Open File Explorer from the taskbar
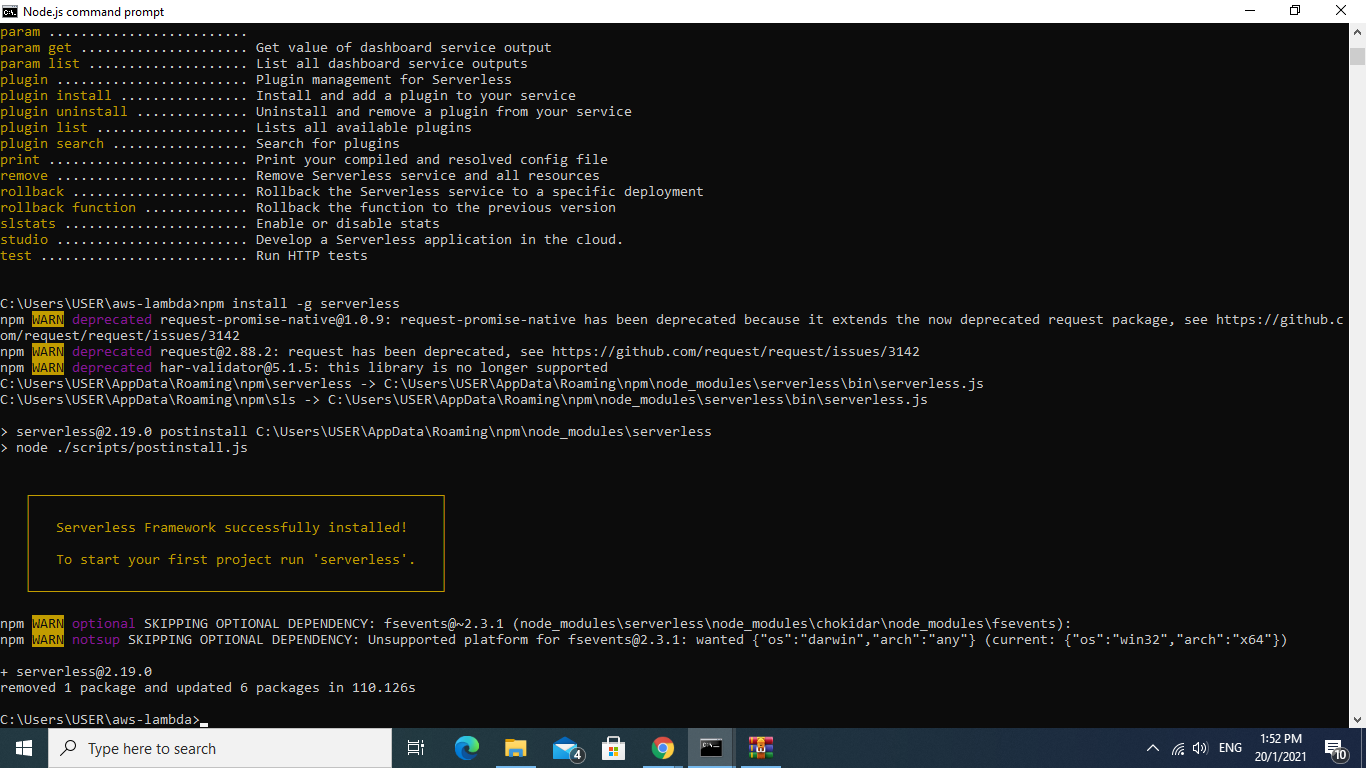The height and width of the screenshot is (768, 1366). click(x=516, y=748)
